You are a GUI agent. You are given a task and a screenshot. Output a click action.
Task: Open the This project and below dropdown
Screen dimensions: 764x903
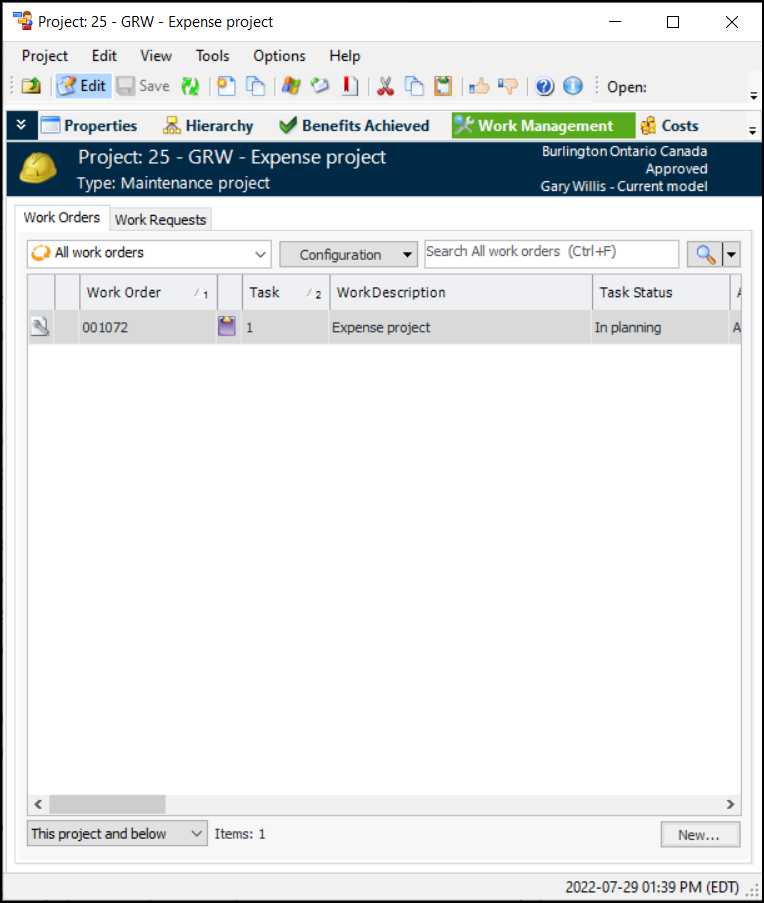[117, 834]
